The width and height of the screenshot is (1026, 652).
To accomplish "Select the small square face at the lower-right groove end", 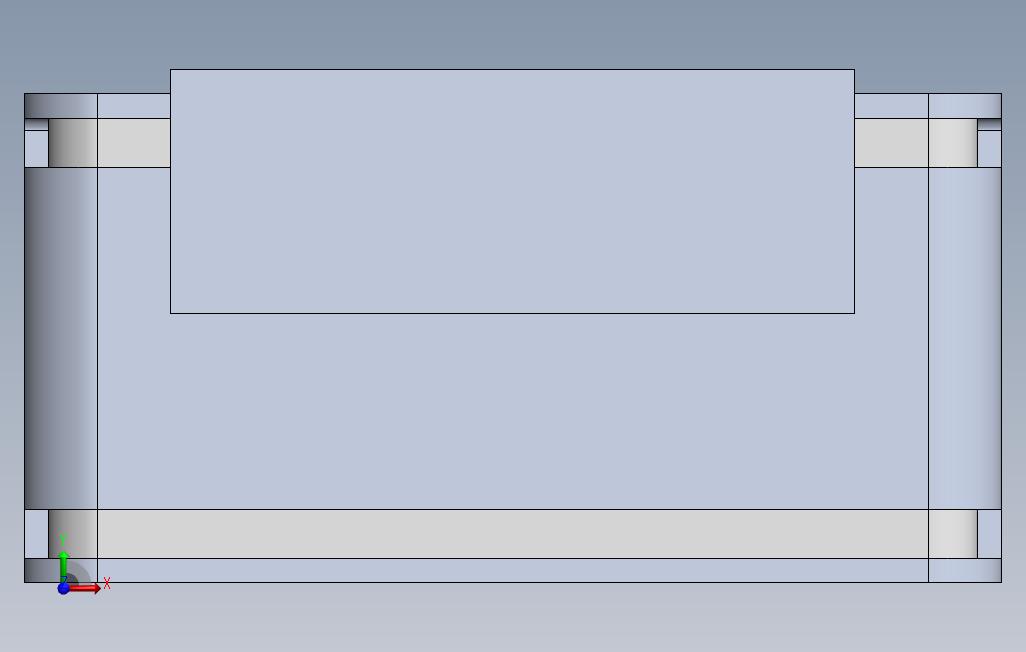I will [989, 534].
